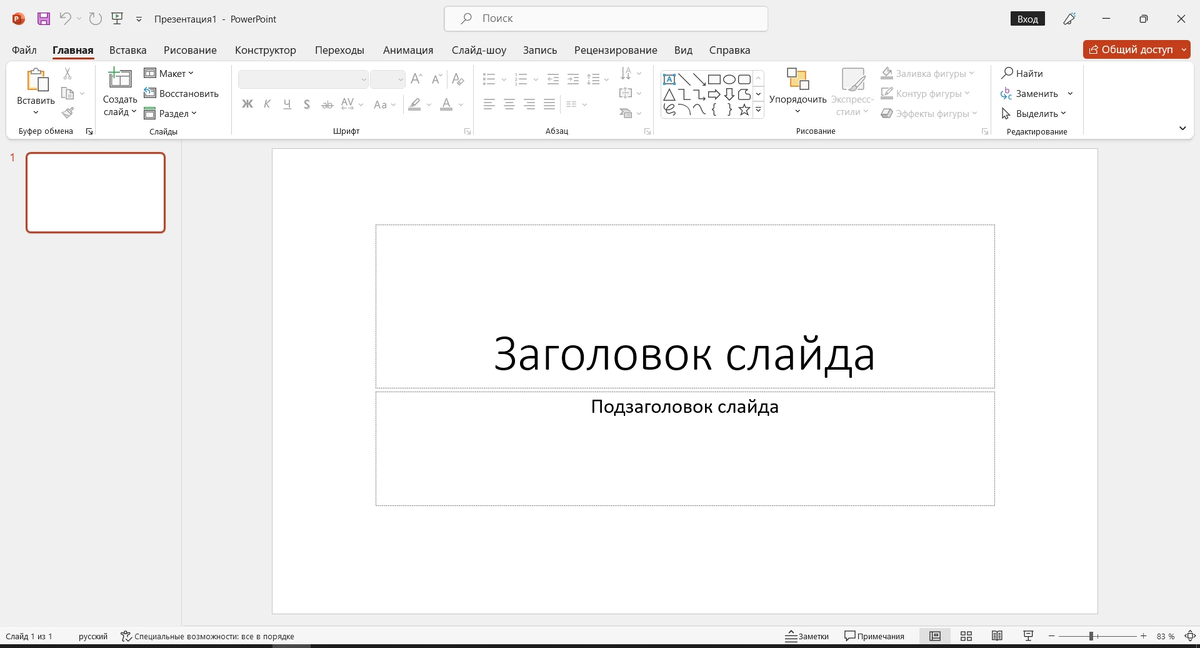The height and width of the screenshot is (648, 1200).
Task: Click the Copy icon in clipboard group
Action: pyautogui.click(x=68, y=93)
